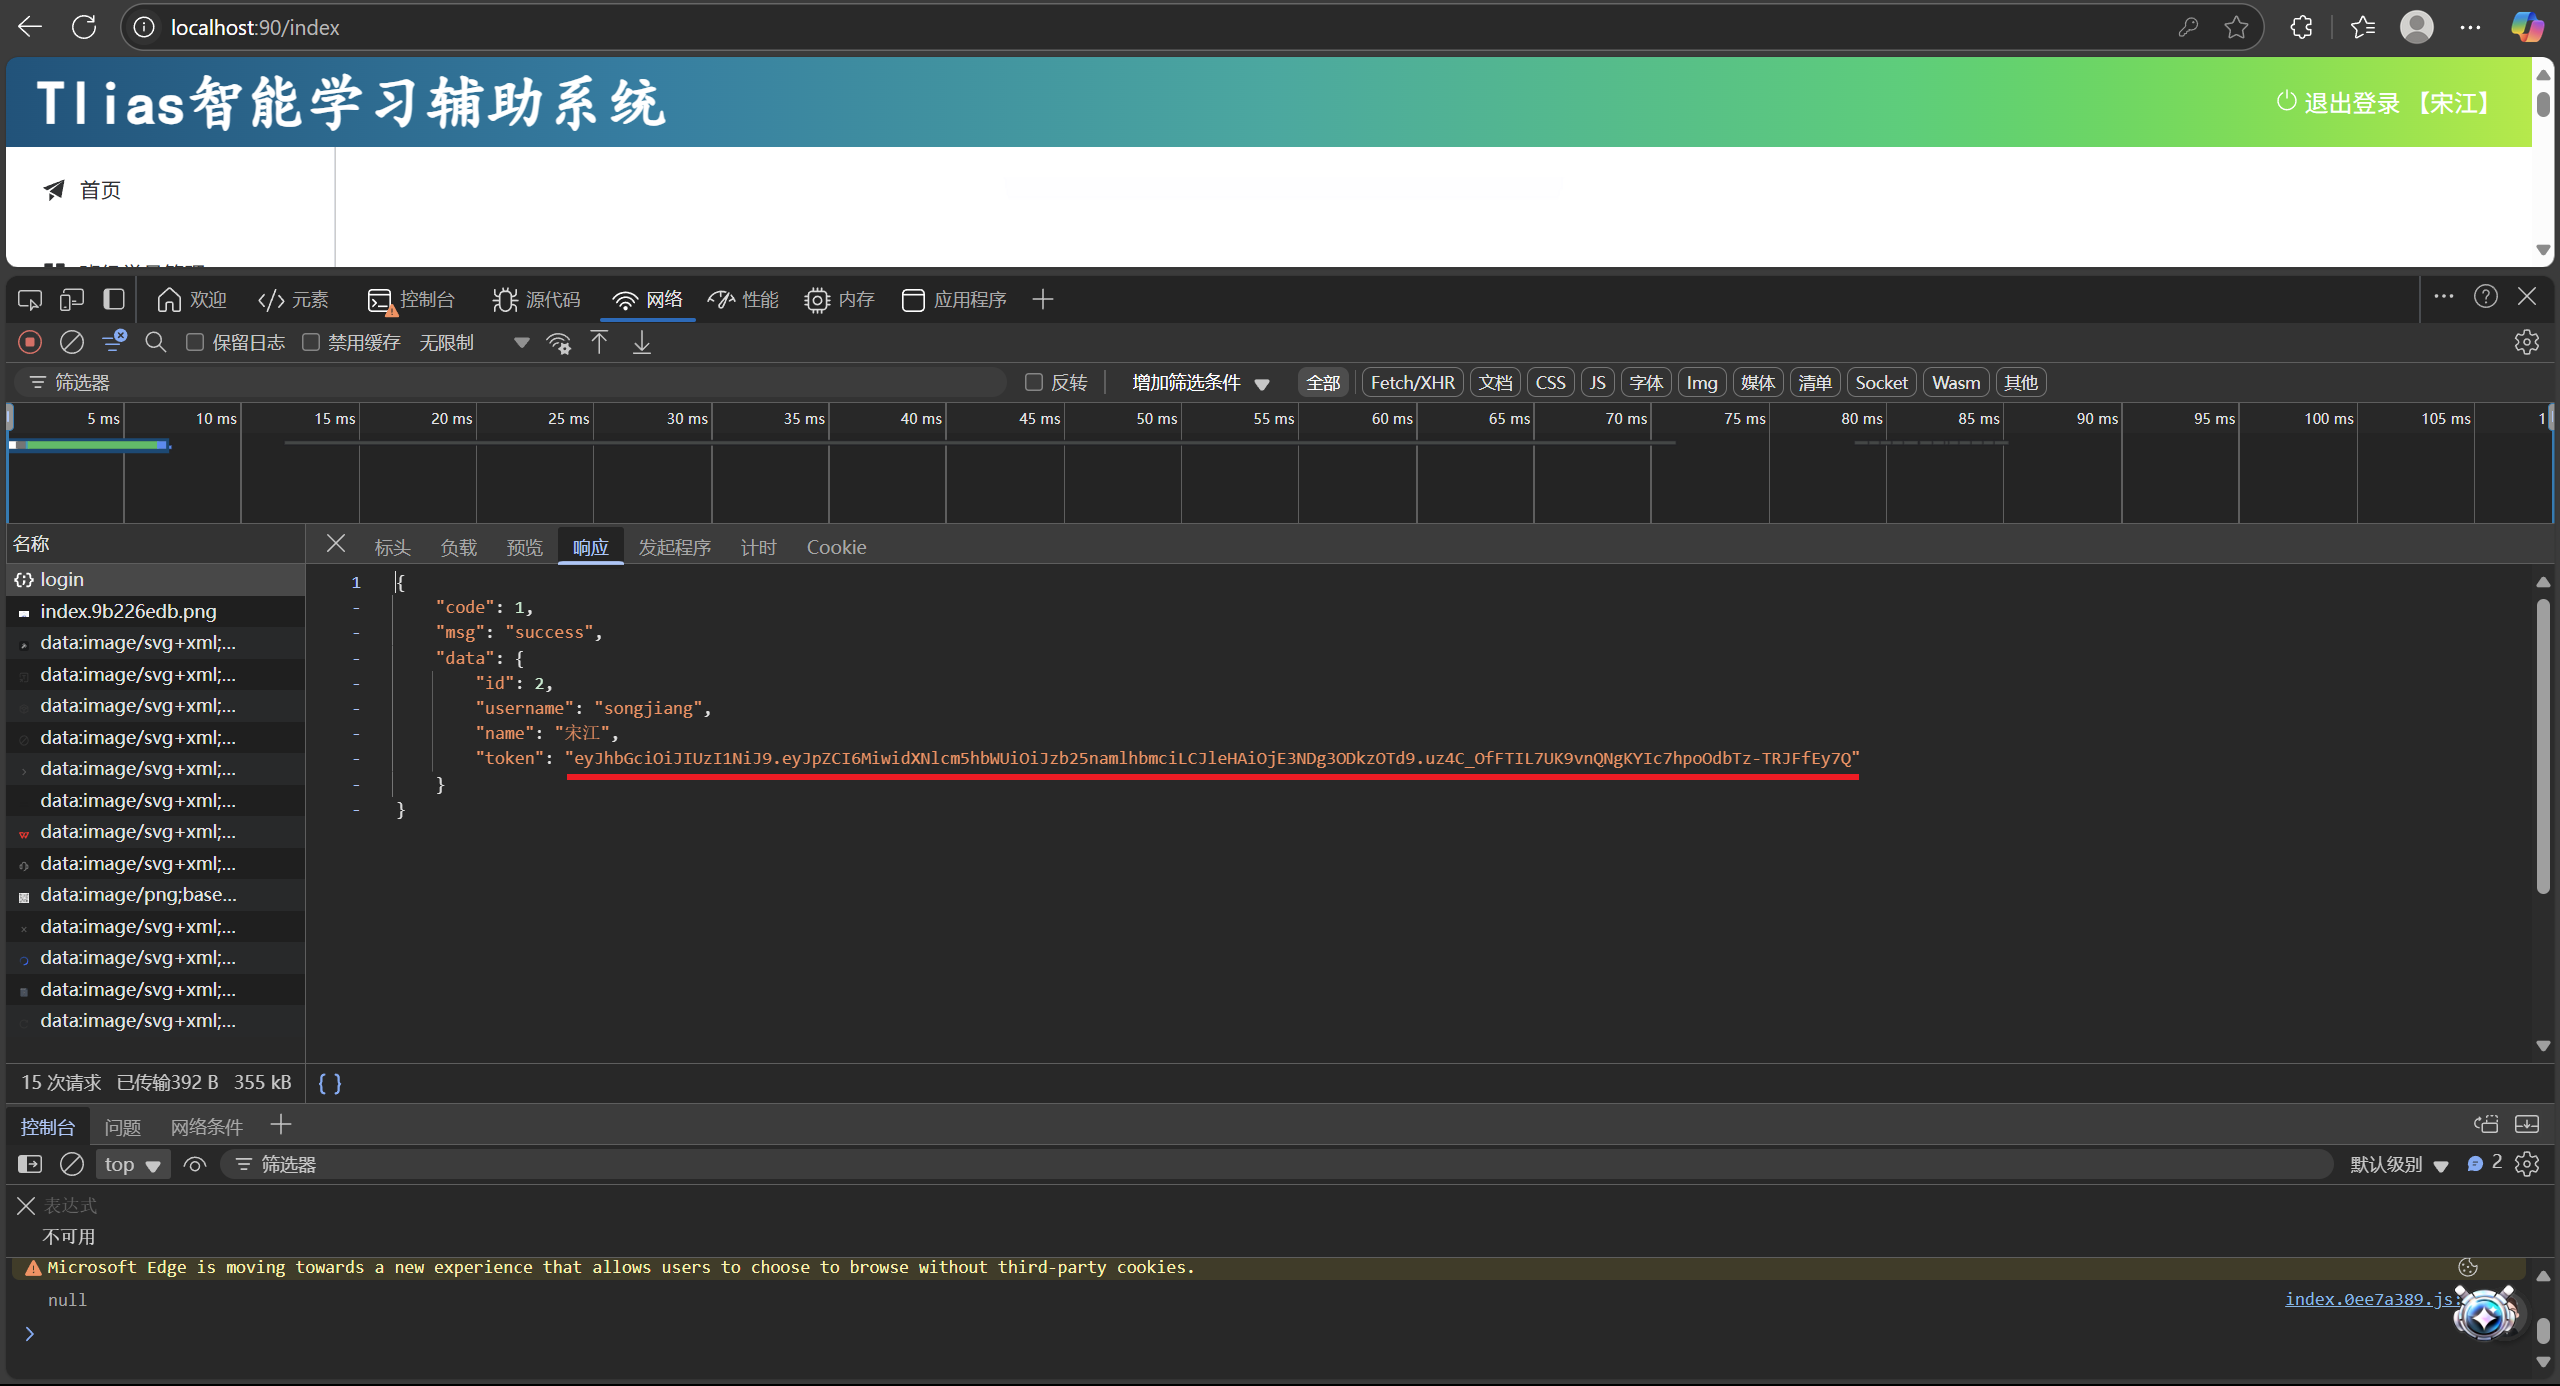Viewport: 2560px width, 1386px height.
Task: Open the top context dropdown in console
Action: coord(132,1164)
